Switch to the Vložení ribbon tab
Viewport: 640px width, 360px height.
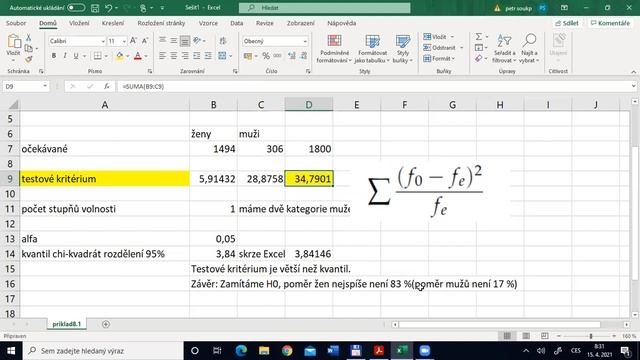coord(79,23)
